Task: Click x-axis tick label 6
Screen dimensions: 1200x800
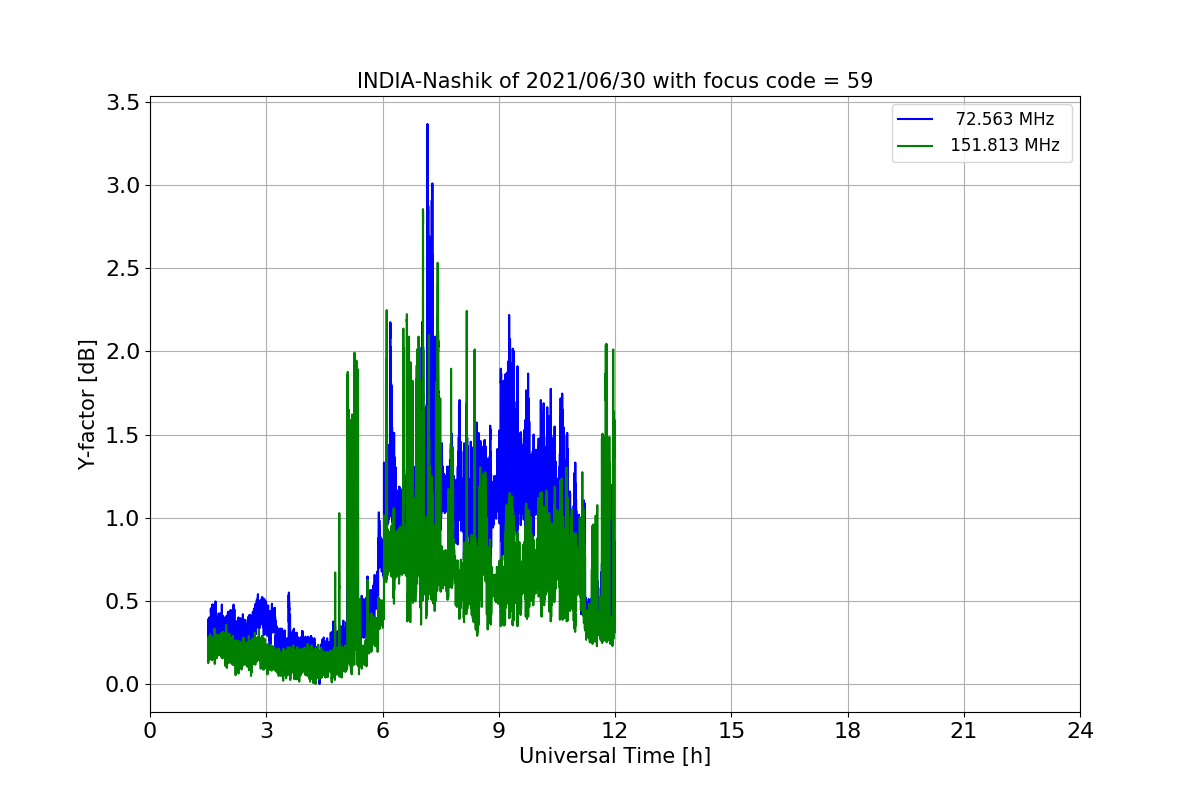Action: 382,731
